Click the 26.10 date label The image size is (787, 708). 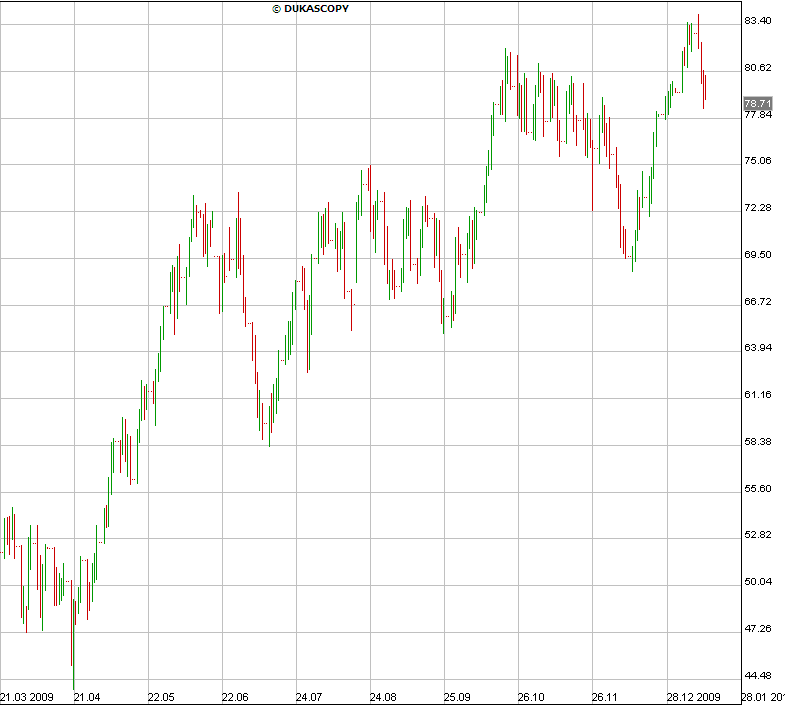pos(531,697)
